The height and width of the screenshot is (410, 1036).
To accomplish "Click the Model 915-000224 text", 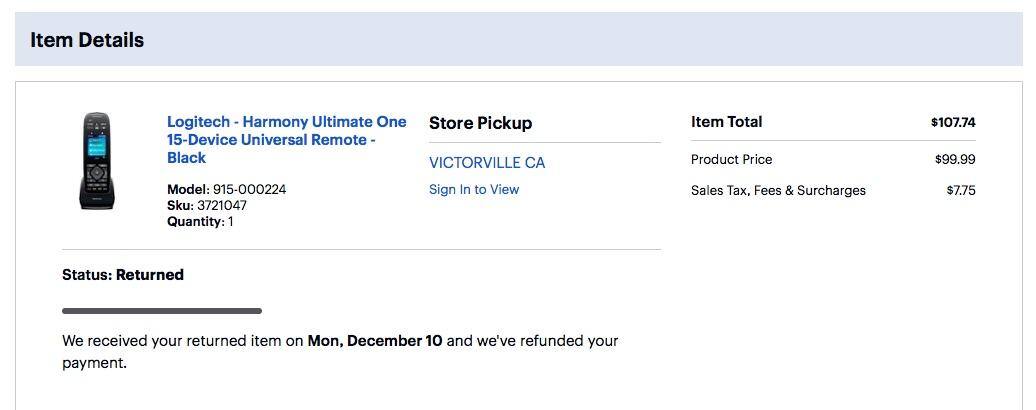I will coord(226,189).
